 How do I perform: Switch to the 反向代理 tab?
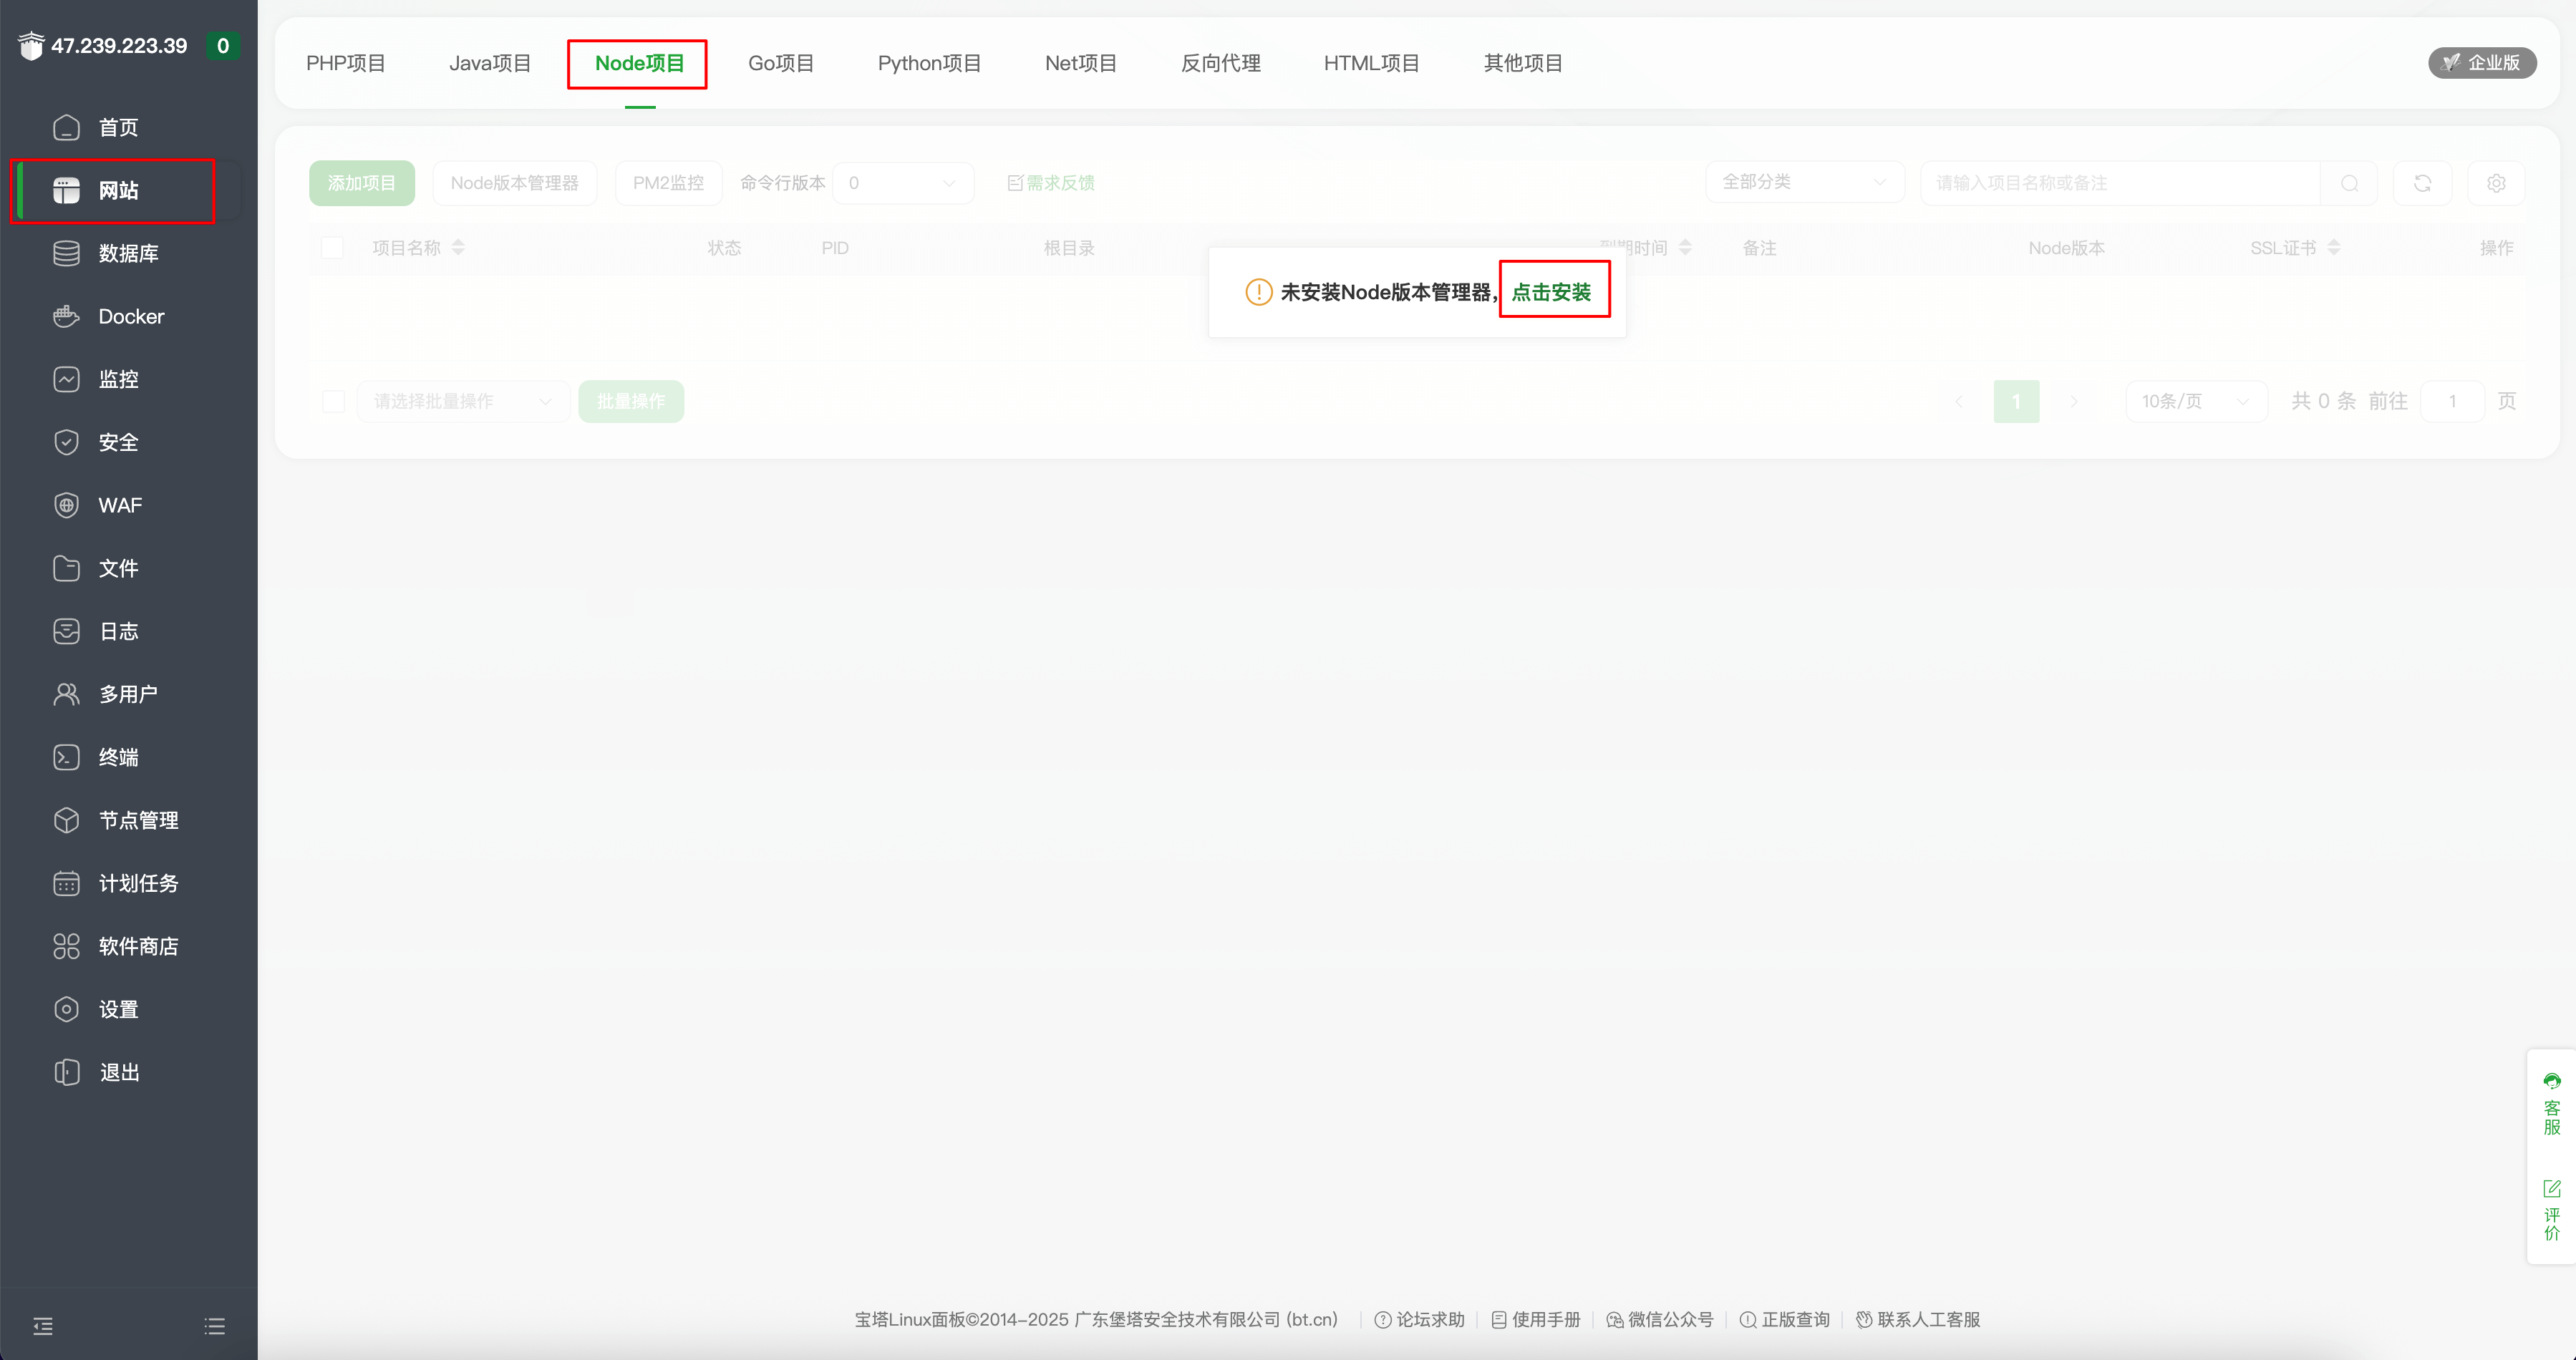coord(1220,63)
